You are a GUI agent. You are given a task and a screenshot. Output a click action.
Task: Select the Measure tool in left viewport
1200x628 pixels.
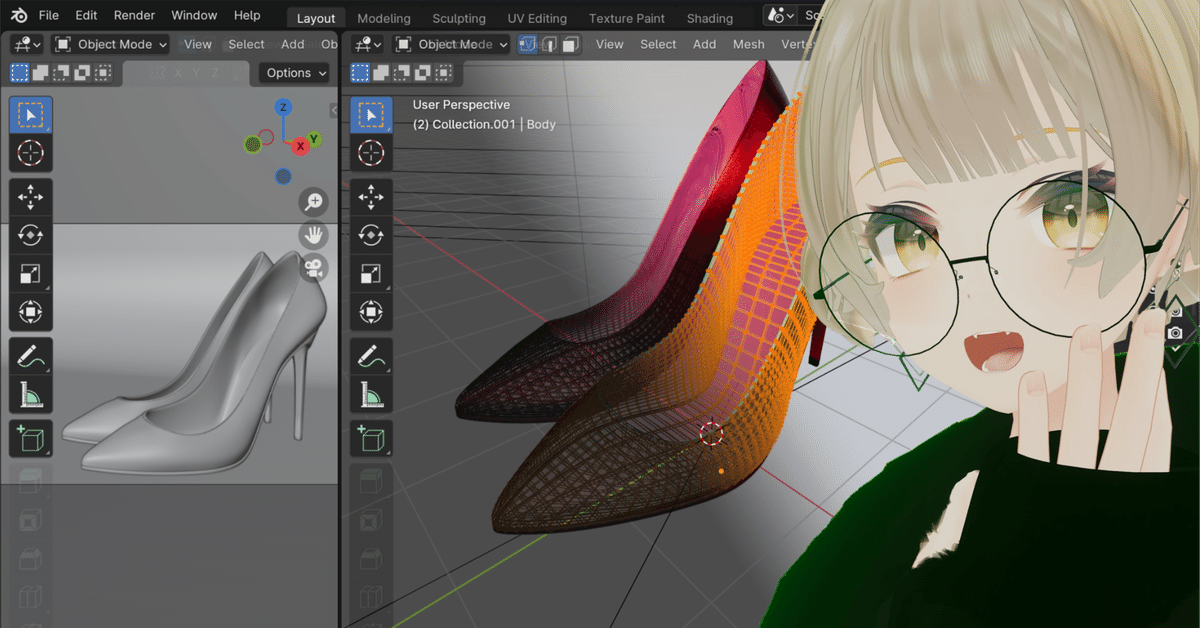[31, 394]
